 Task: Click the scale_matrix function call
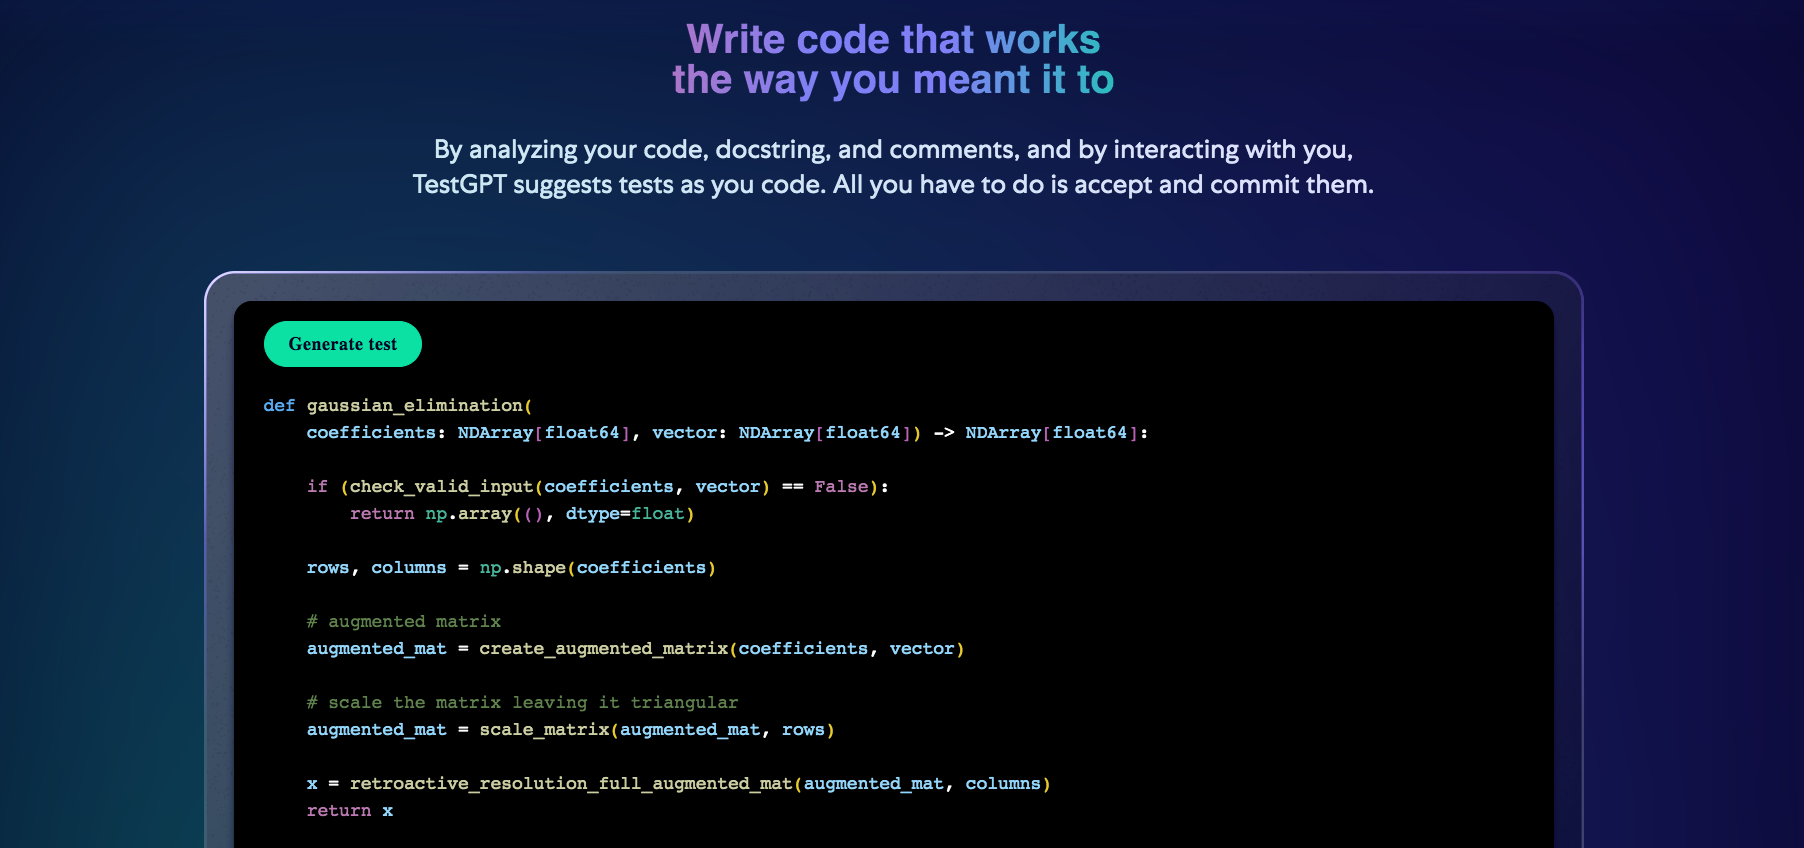point(544,729)
